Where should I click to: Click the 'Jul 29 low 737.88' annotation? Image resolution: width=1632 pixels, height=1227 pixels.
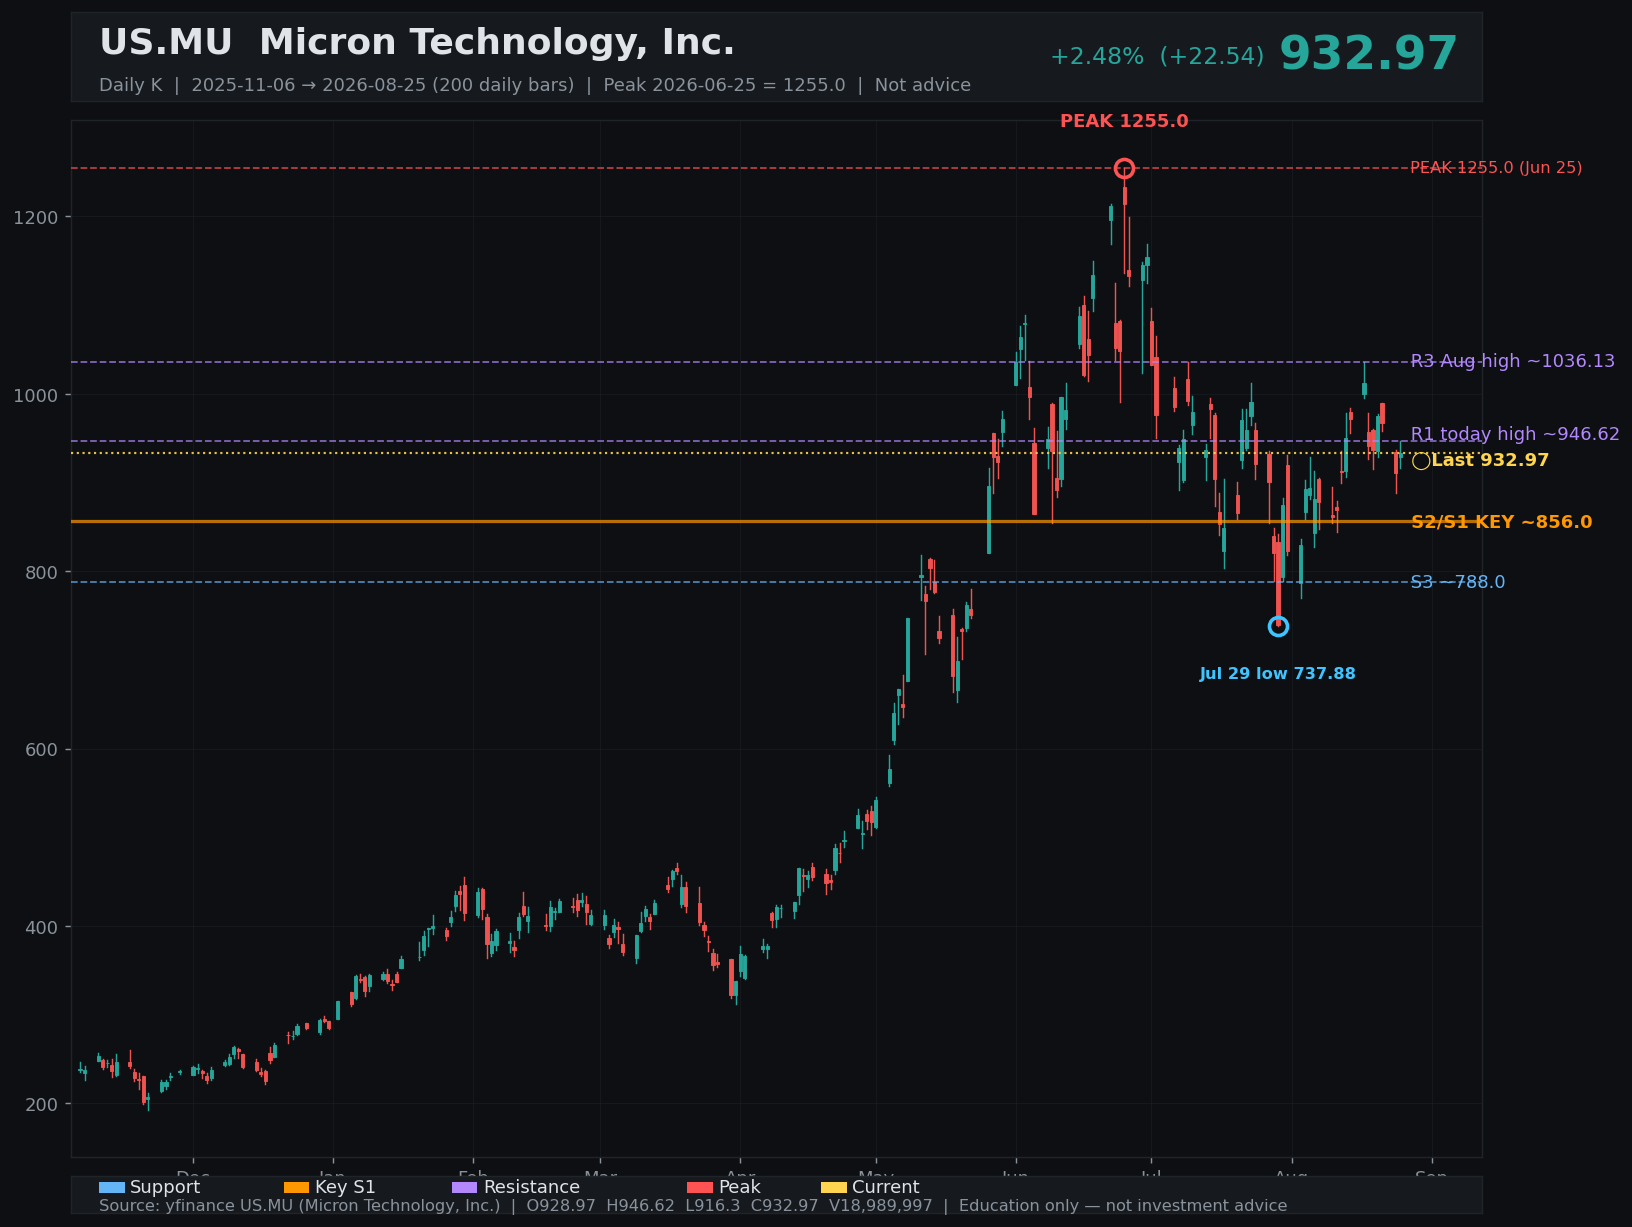1278,674
